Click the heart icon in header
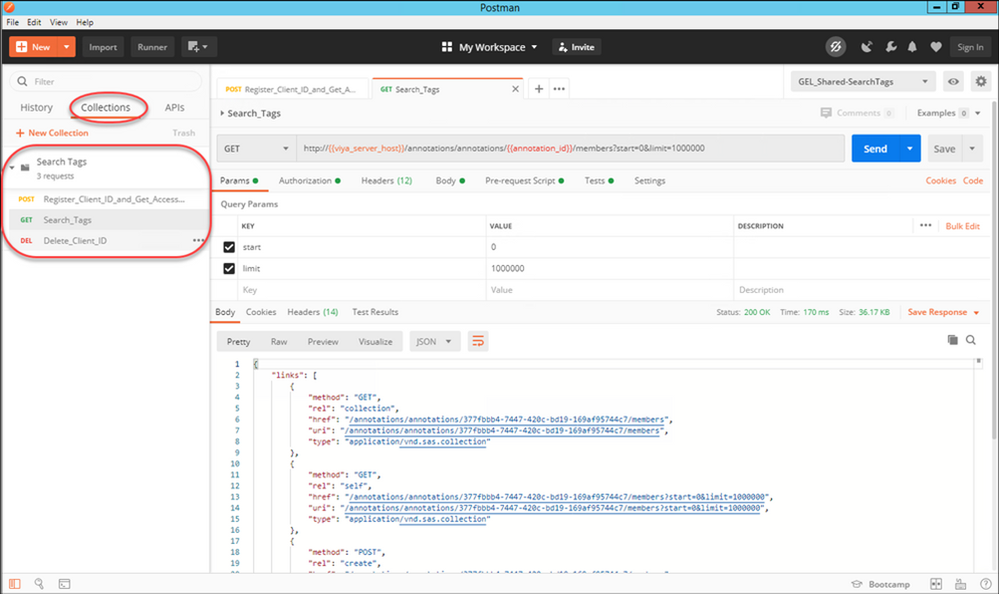 pyautogui.click(x=935, y=47)
